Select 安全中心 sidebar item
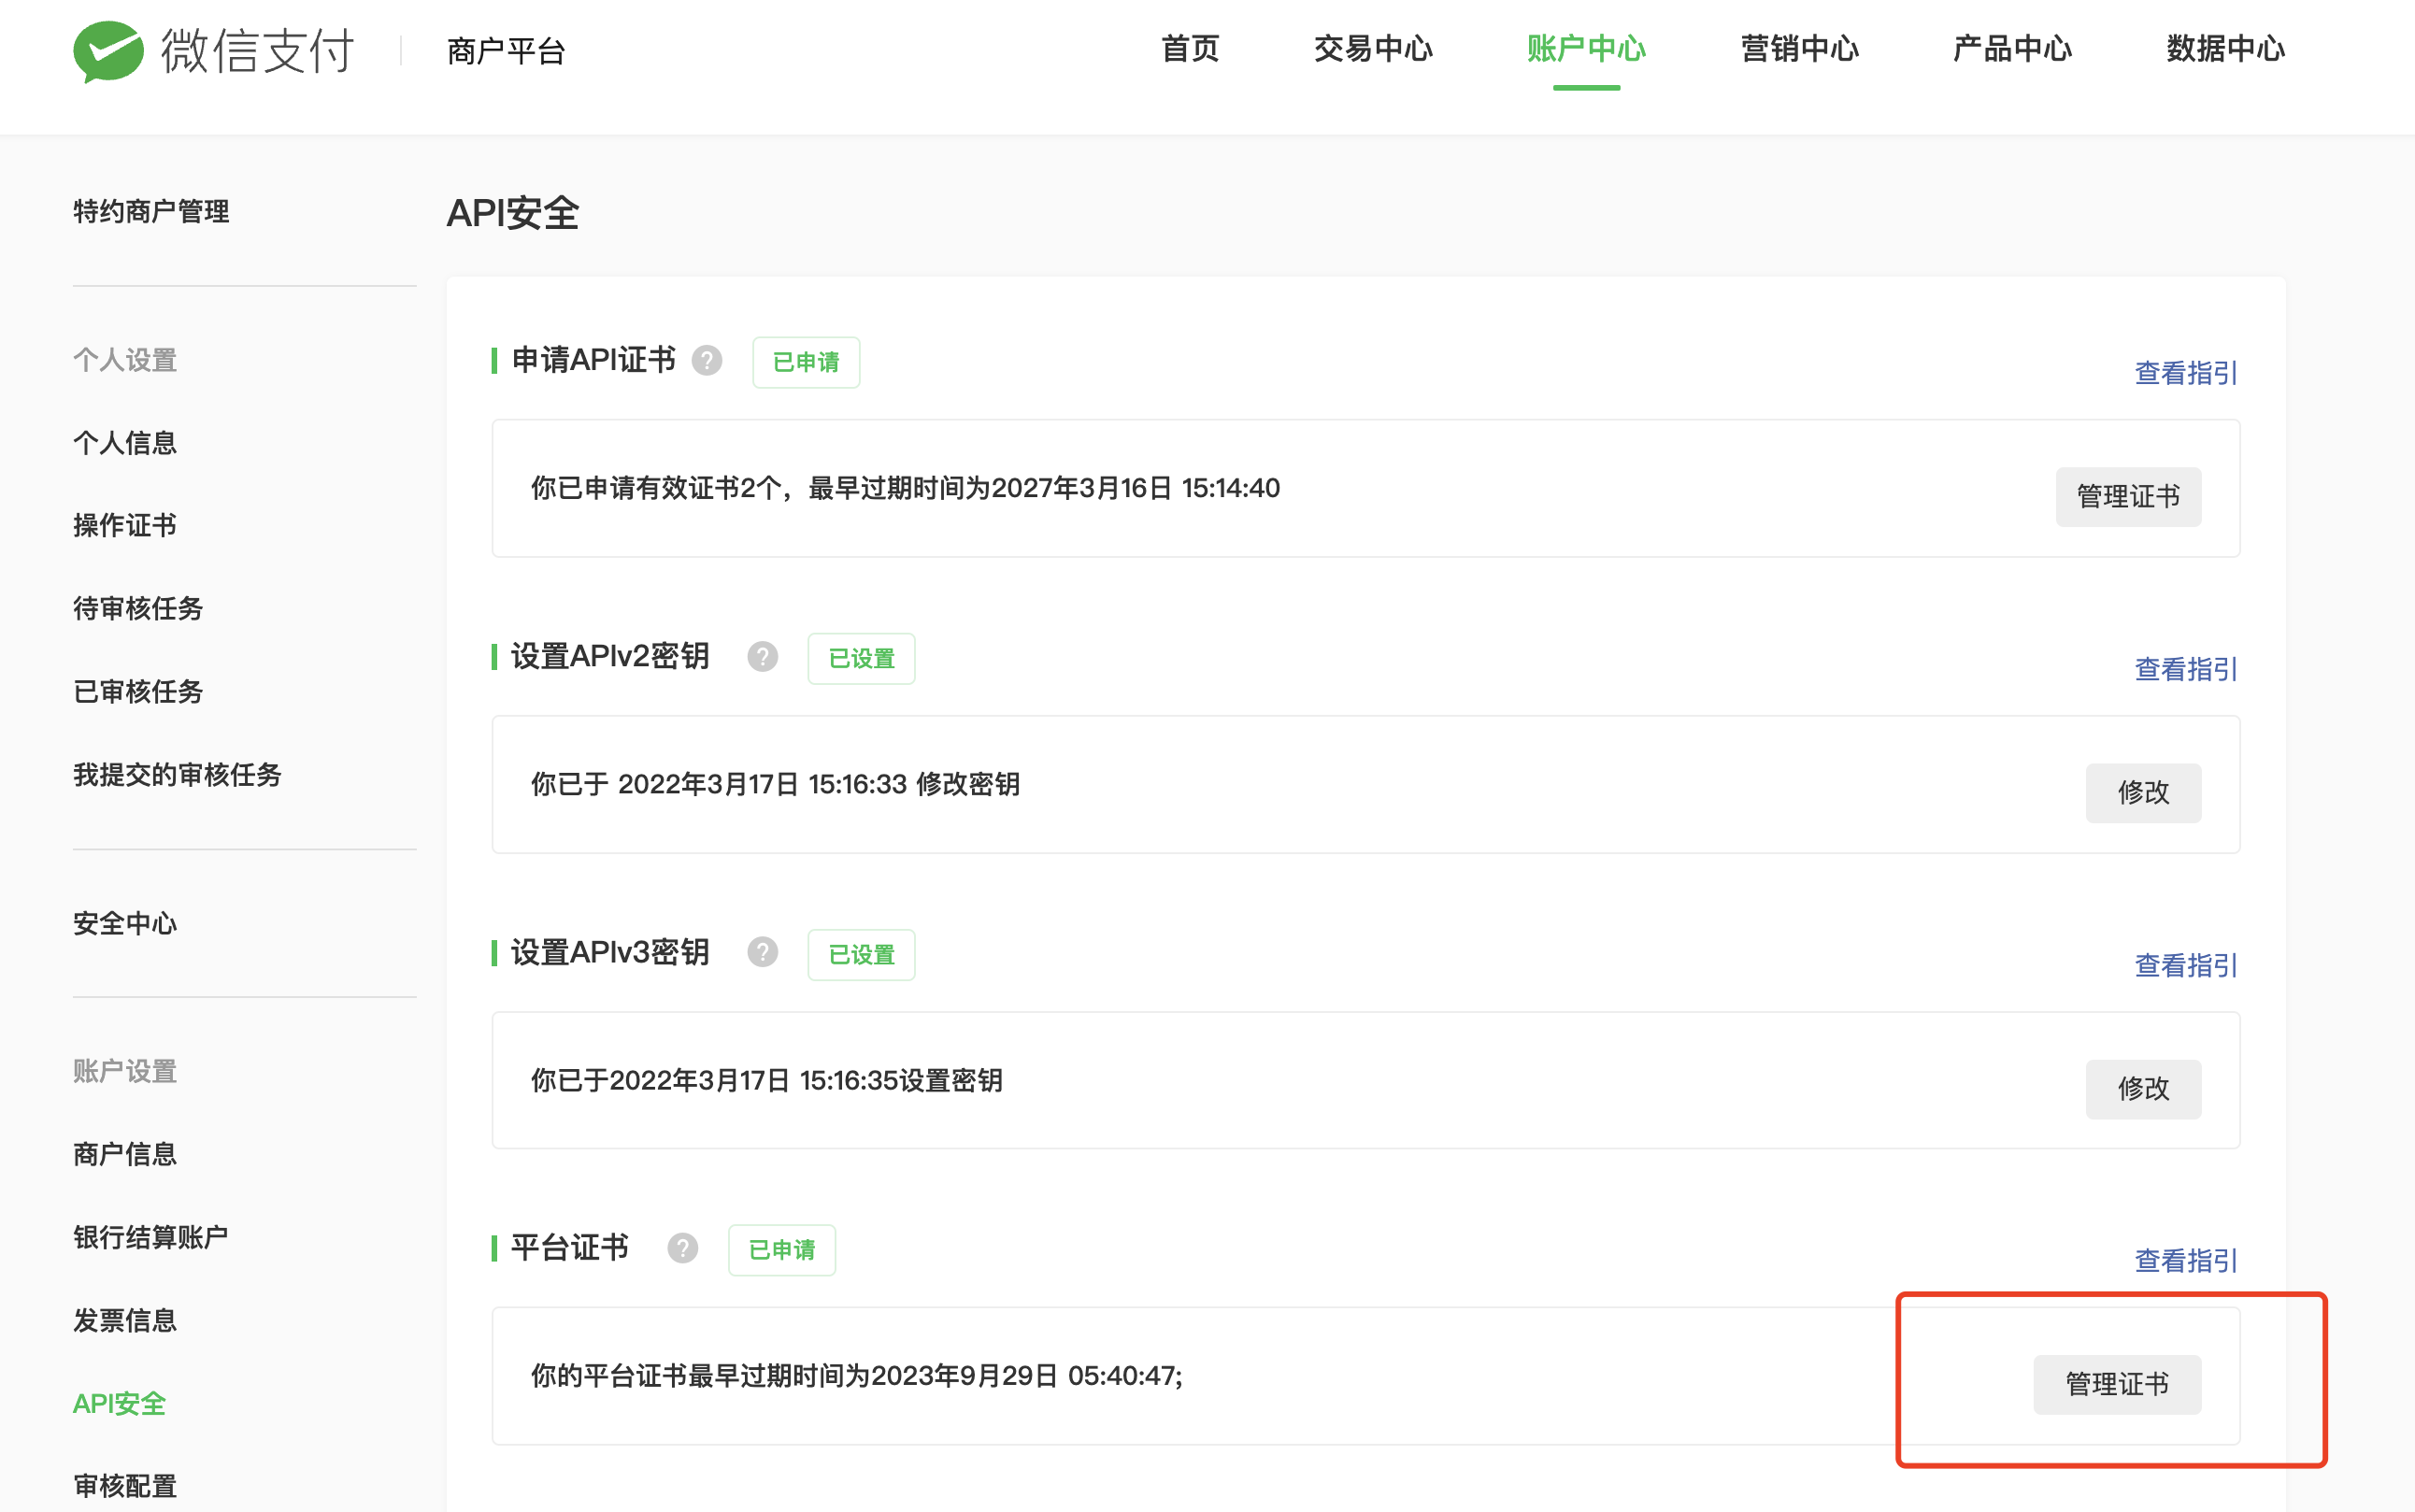The height and width of the screenshot is (1512, 2415). pos(125,923)
